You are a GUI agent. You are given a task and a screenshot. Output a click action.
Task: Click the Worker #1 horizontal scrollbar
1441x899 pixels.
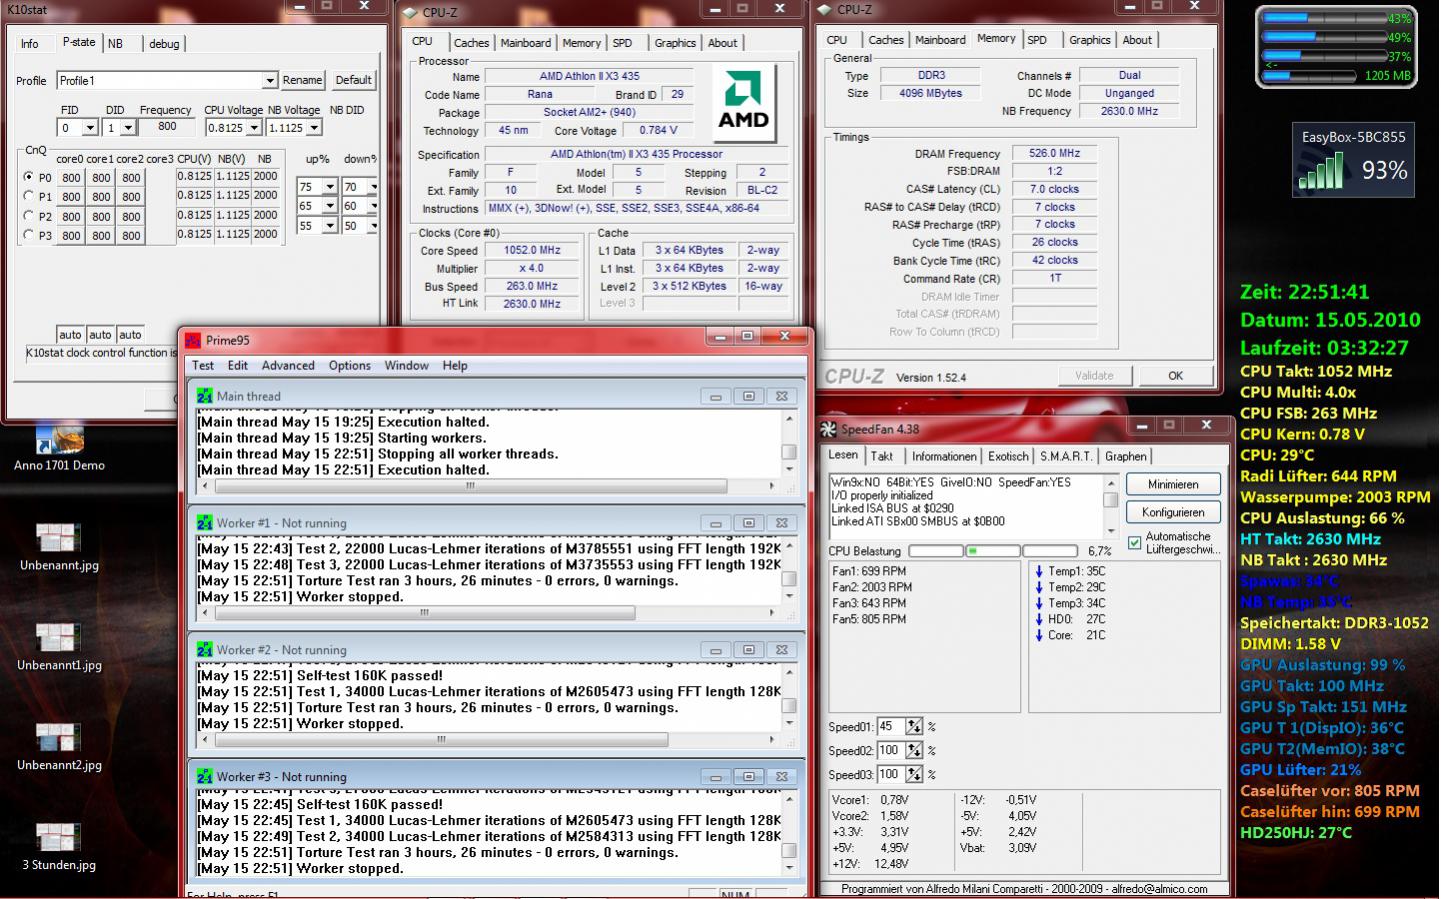coord(488,613)
